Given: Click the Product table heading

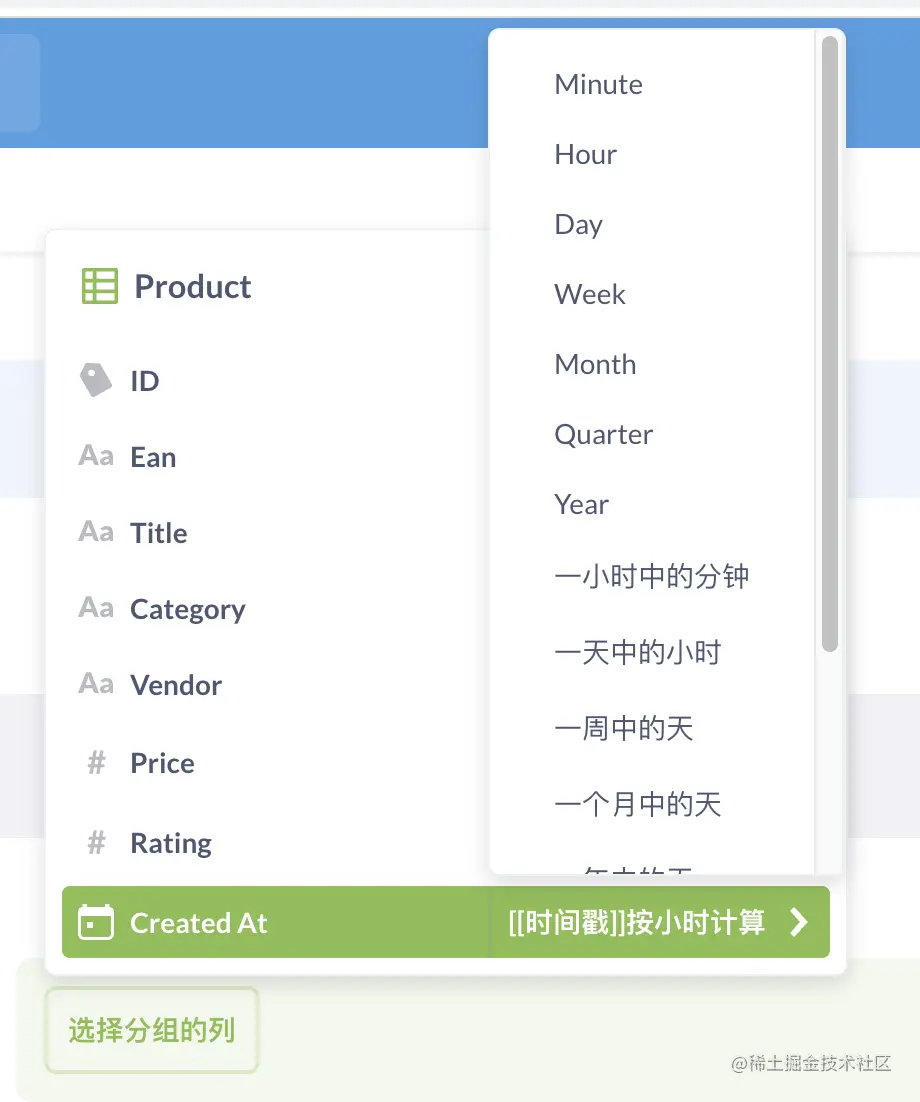Looking at the screenshot, I should 193,287.
